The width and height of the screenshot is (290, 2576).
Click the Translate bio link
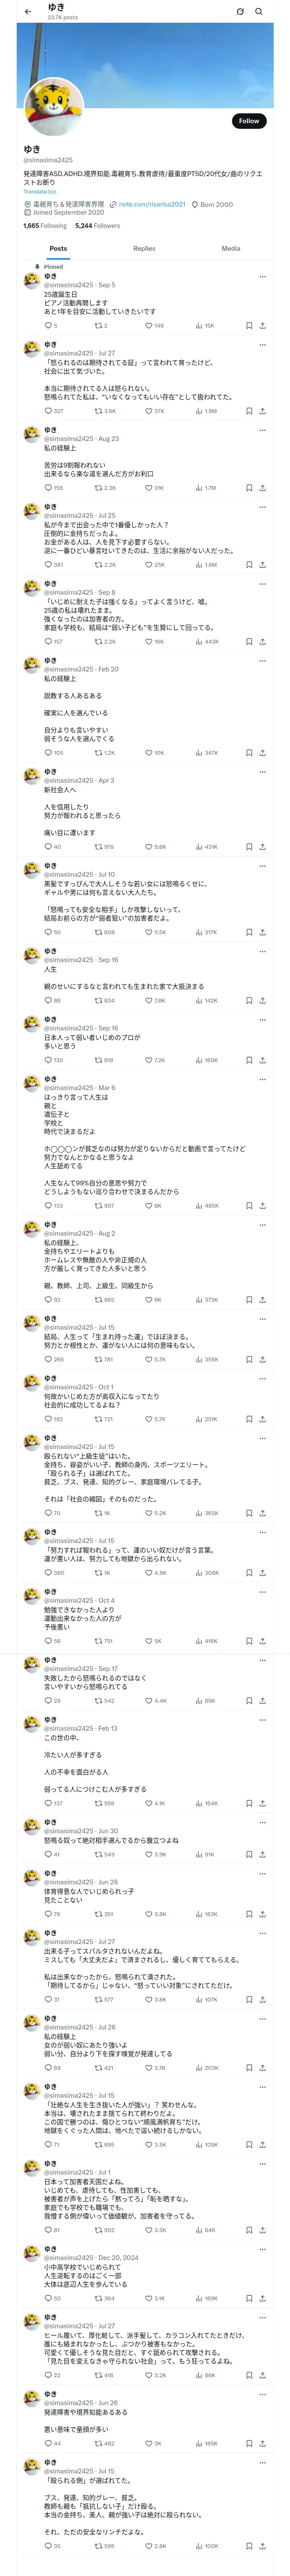click(40, 192)
